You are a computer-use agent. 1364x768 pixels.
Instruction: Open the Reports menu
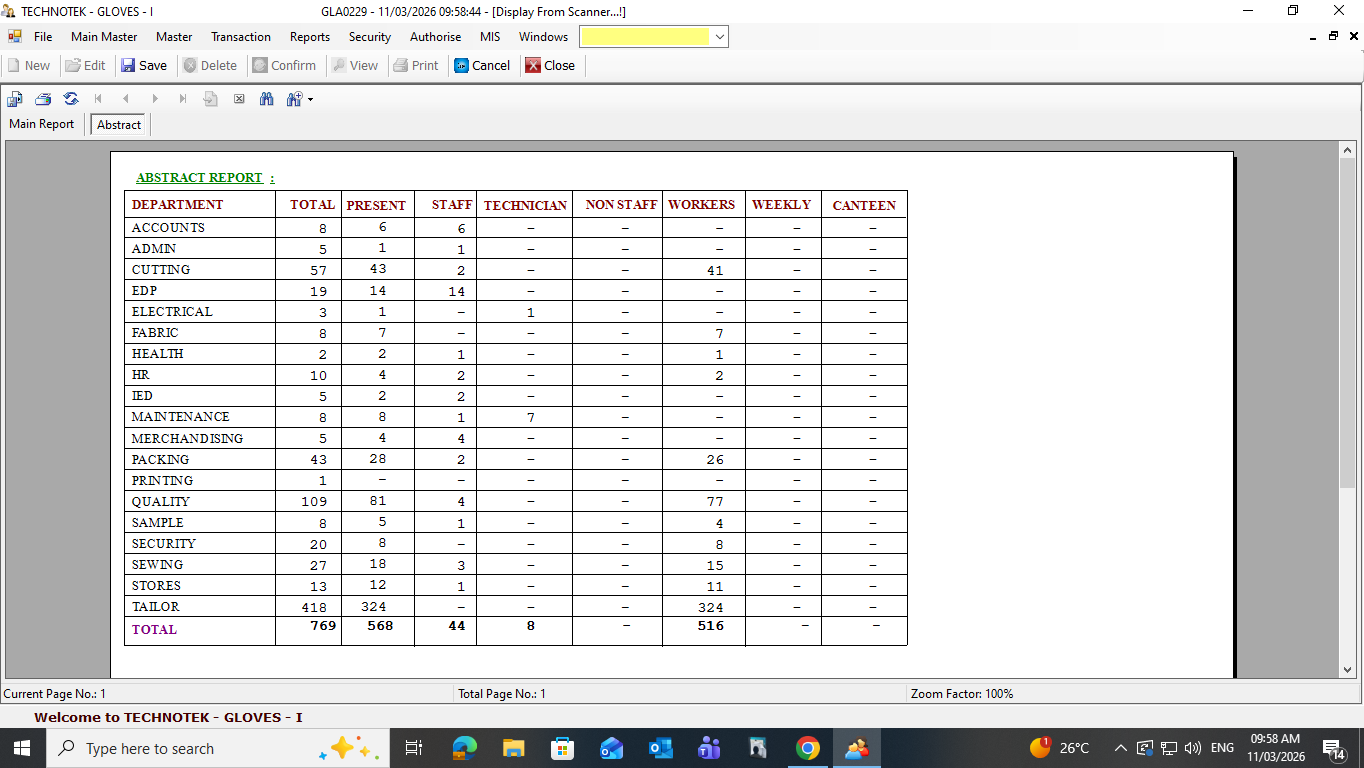[x=310, y=37]
